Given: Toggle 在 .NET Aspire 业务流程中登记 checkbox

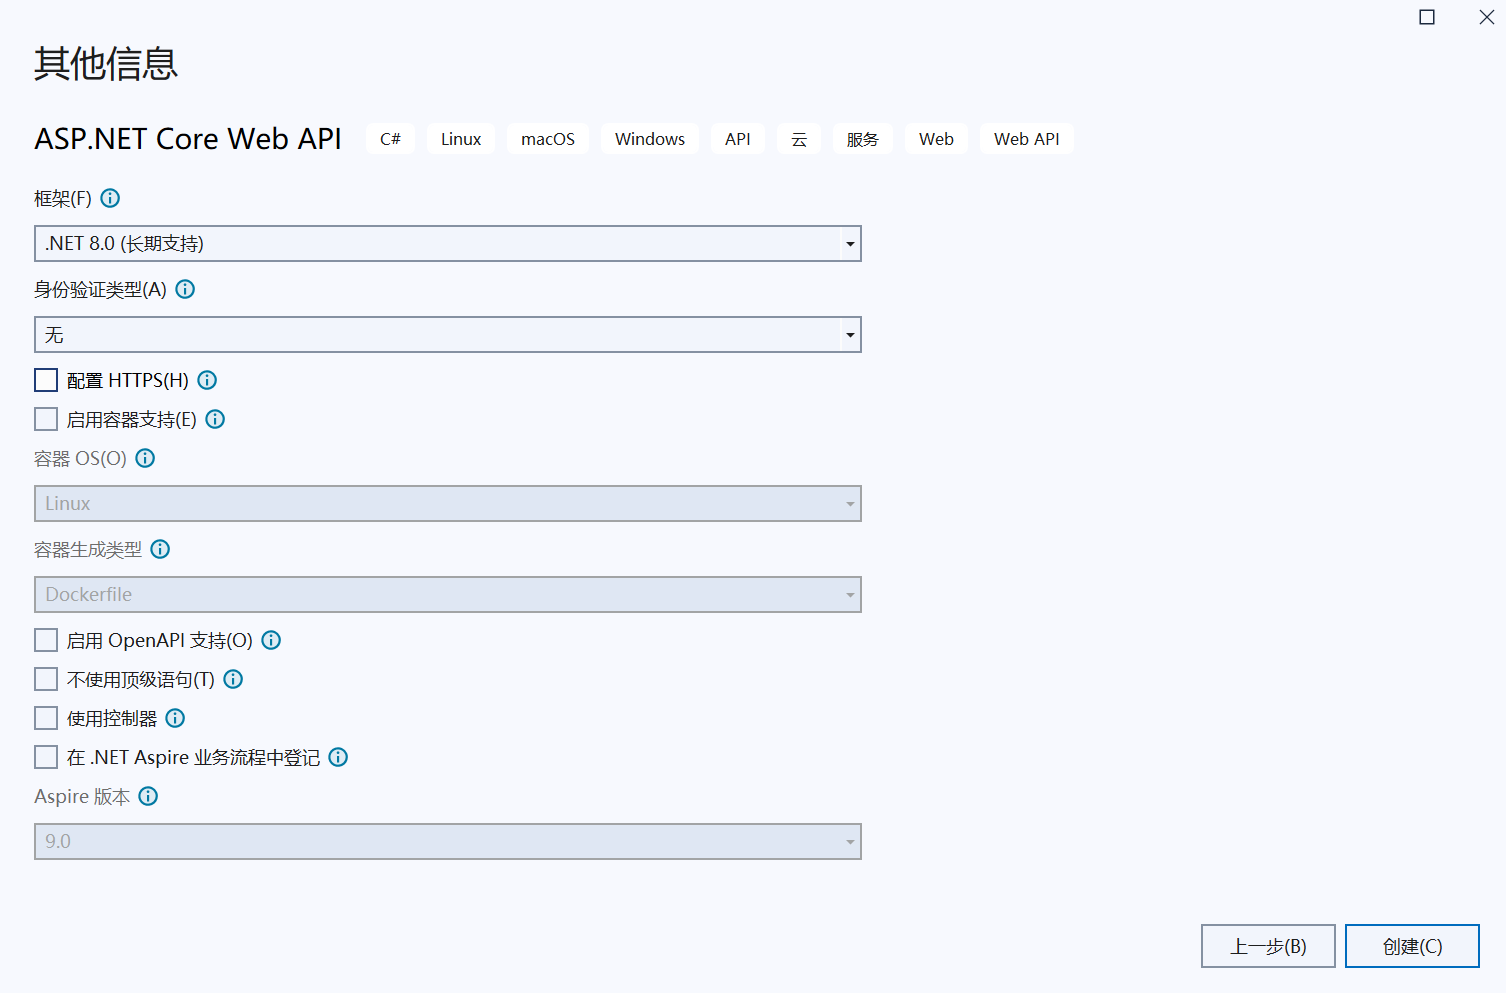Looking at the screenshot, I should tap(46, 757).
